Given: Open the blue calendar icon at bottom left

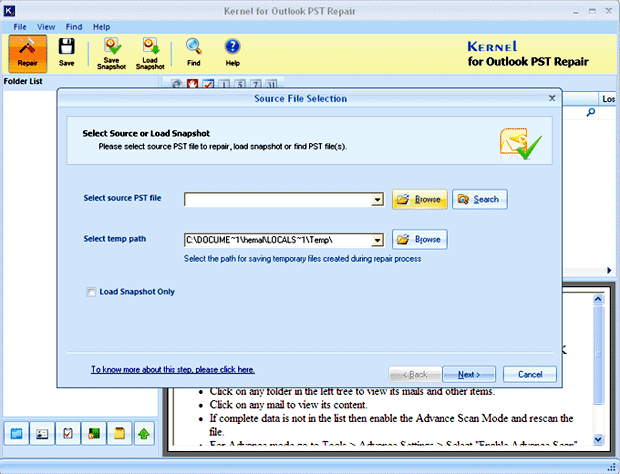Looking at the screenshot, I should [16, 434].
